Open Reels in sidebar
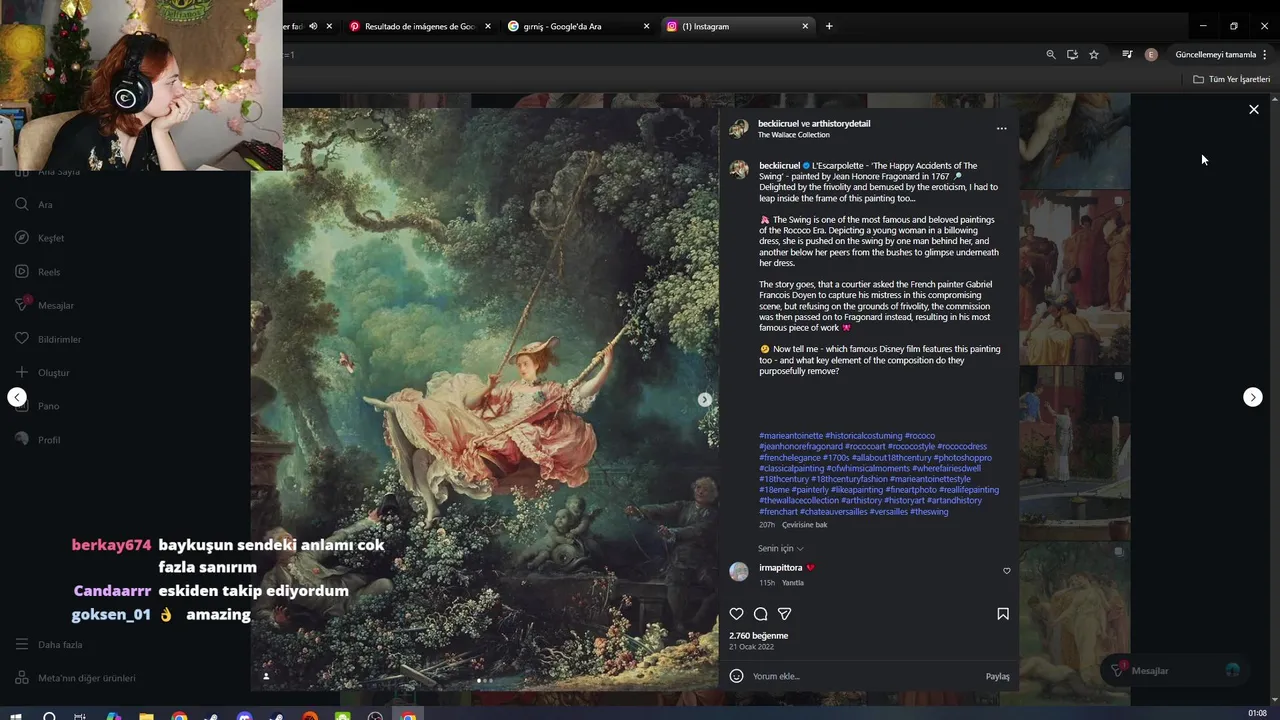This screenshot has width=1280, height=720. 37,272
